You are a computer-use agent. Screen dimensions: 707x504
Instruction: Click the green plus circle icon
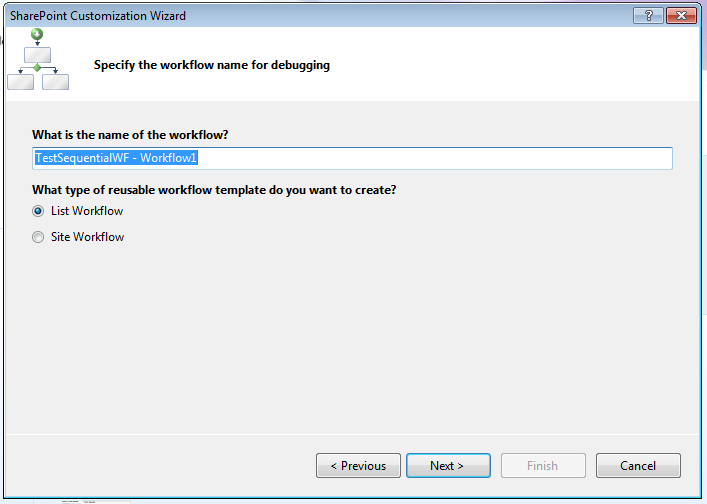37,34
